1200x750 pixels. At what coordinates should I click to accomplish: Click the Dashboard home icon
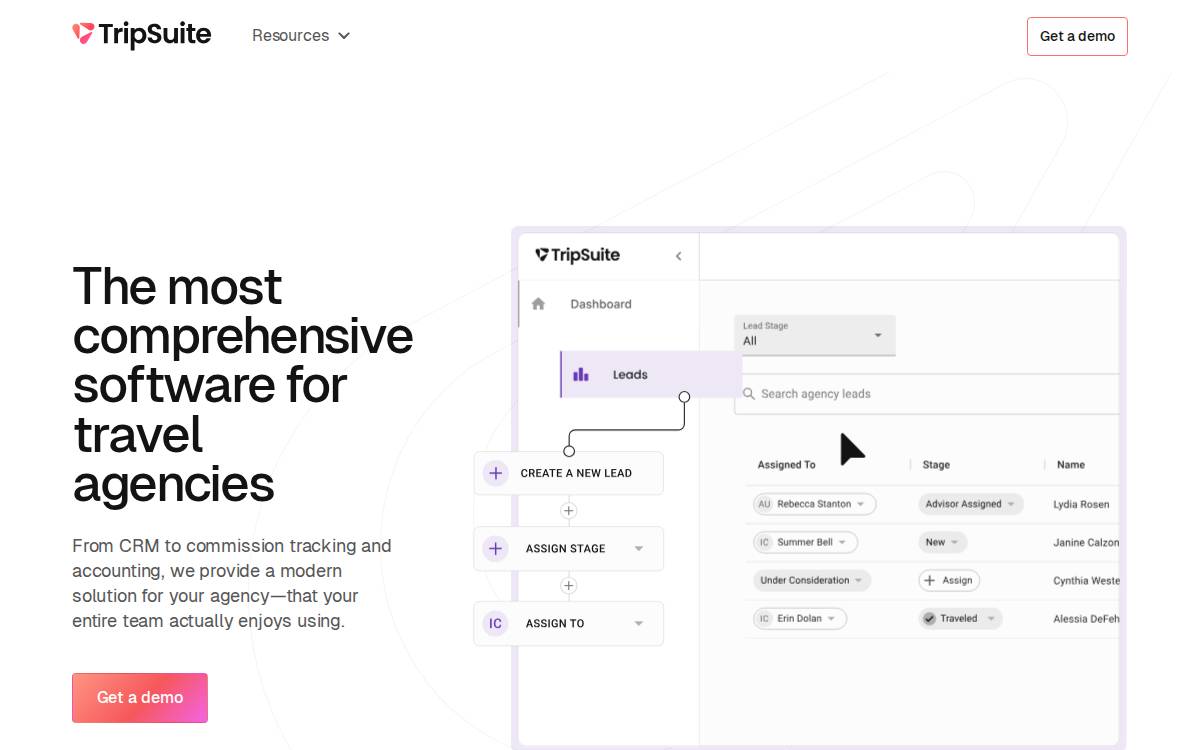click(538, 304)
